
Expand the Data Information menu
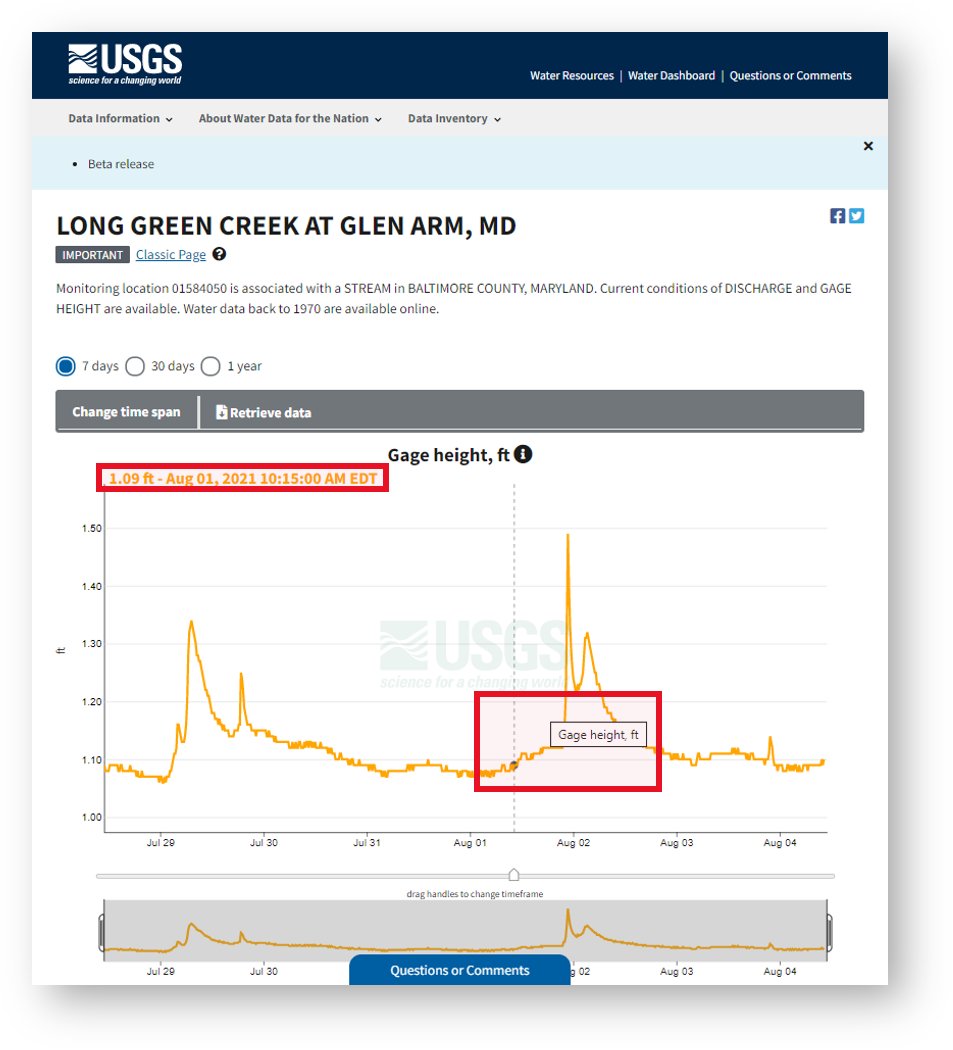(120, 118)
